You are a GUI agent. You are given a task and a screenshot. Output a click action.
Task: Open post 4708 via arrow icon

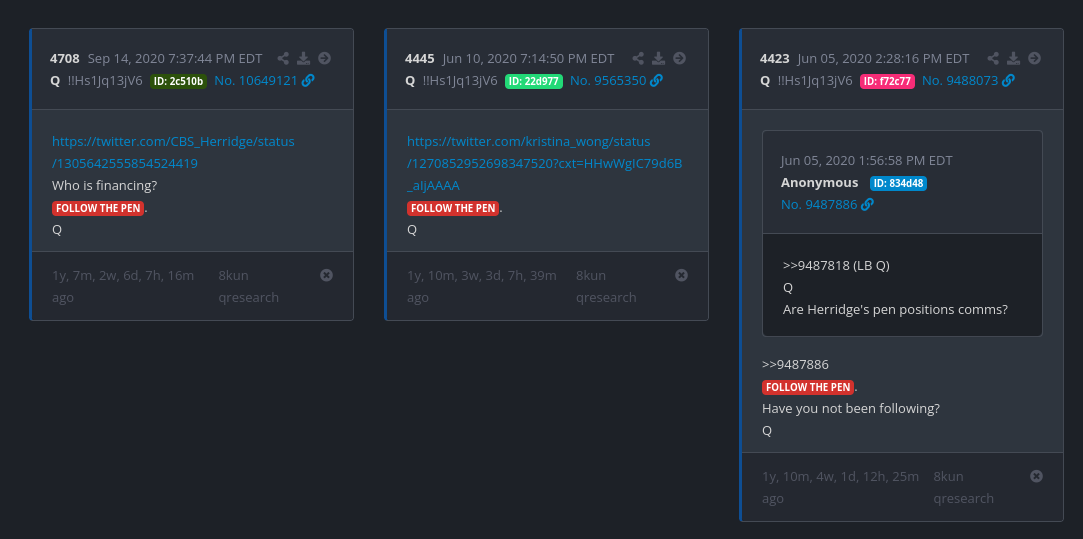pyautogui.click(x=325, y=59)
